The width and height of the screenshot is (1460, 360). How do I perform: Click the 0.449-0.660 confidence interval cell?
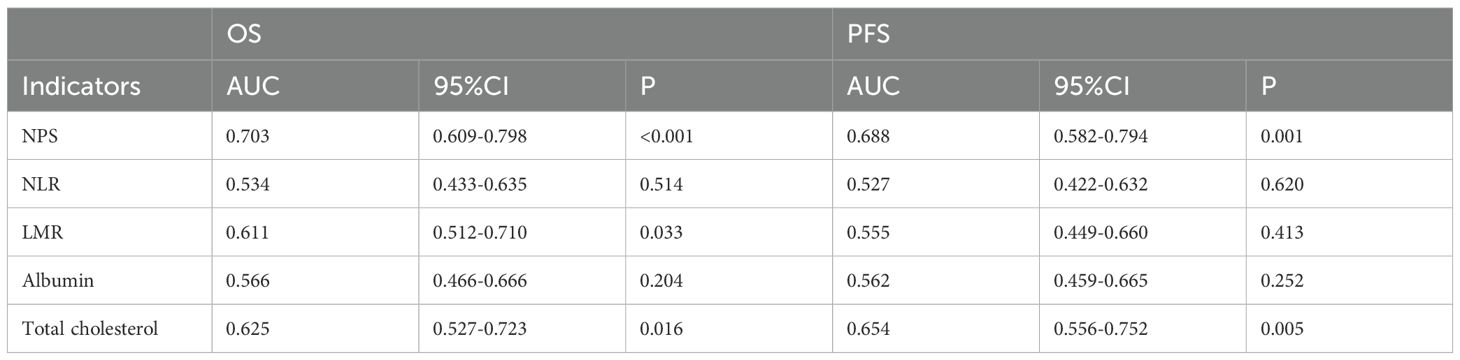(x=1099, y=233)
